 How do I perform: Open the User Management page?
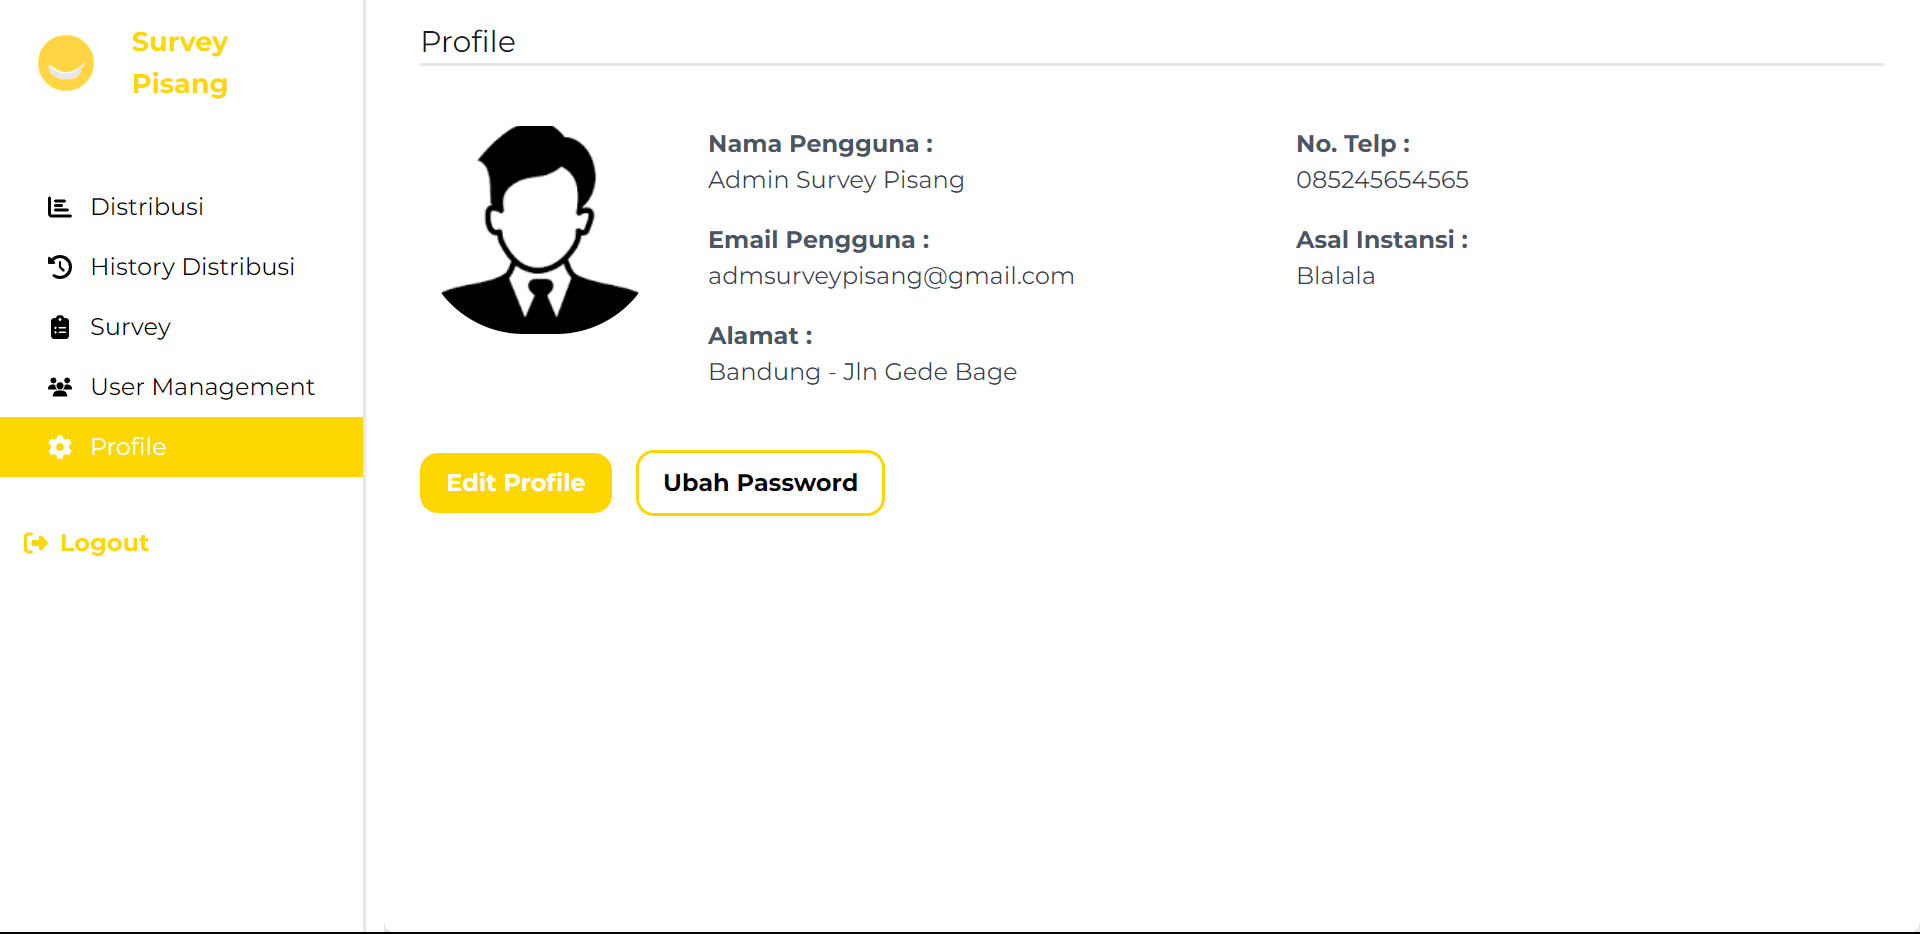pos(202,386)
